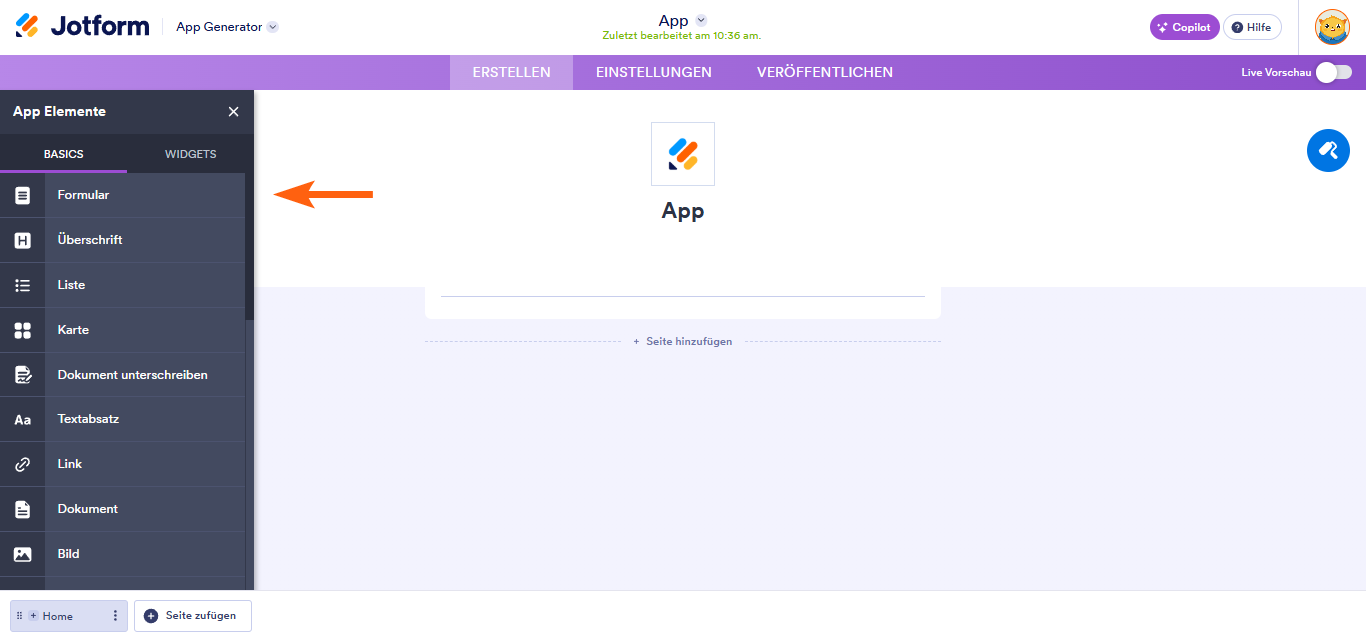Open the Home page options menu
Viewport: 1366px width, 641px height.
point(117,616)
